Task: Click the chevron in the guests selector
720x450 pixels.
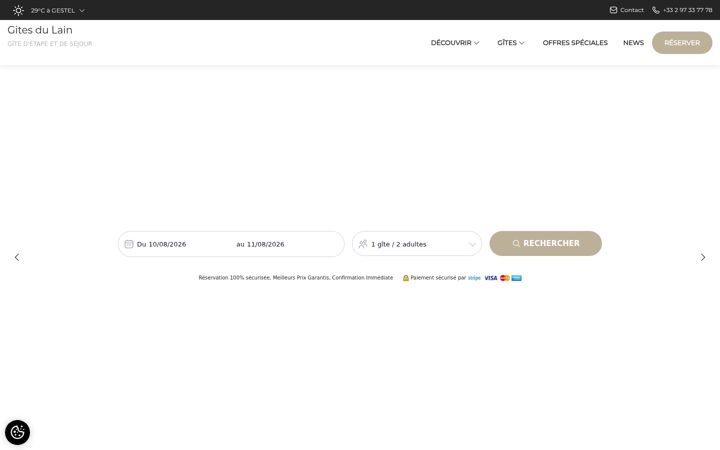Action: click(472, 244)
